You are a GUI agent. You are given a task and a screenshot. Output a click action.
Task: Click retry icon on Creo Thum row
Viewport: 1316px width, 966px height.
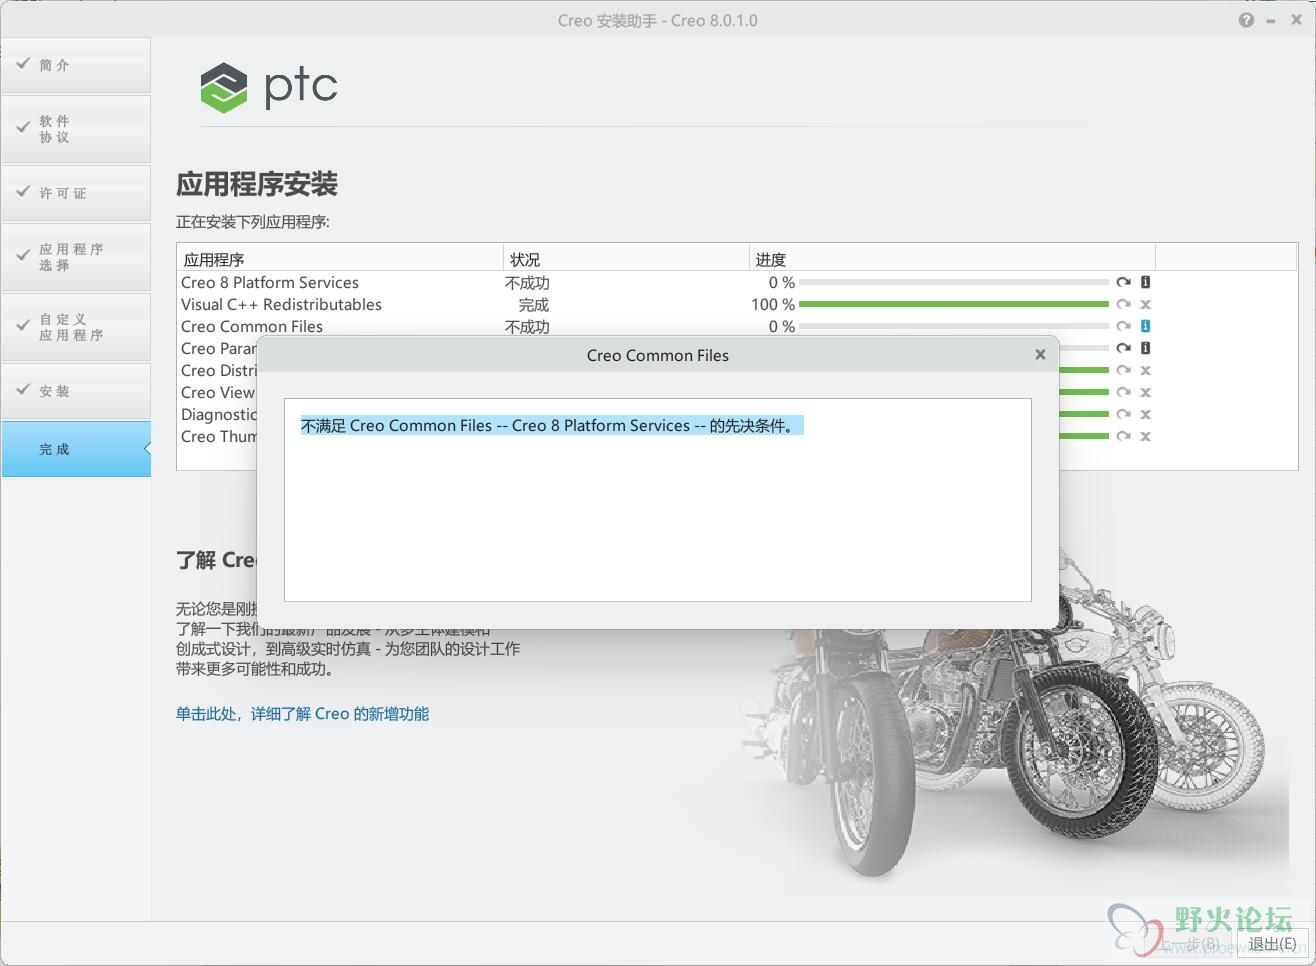coord(1123,436)
